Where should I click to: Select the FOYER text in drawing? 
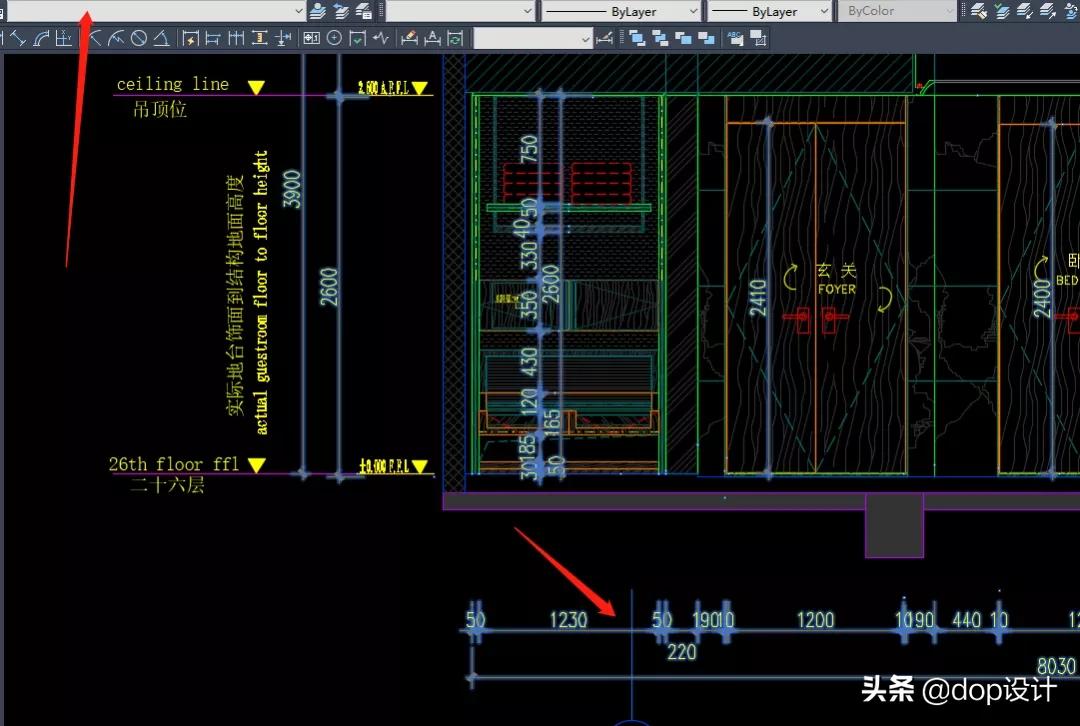[837, 289]
